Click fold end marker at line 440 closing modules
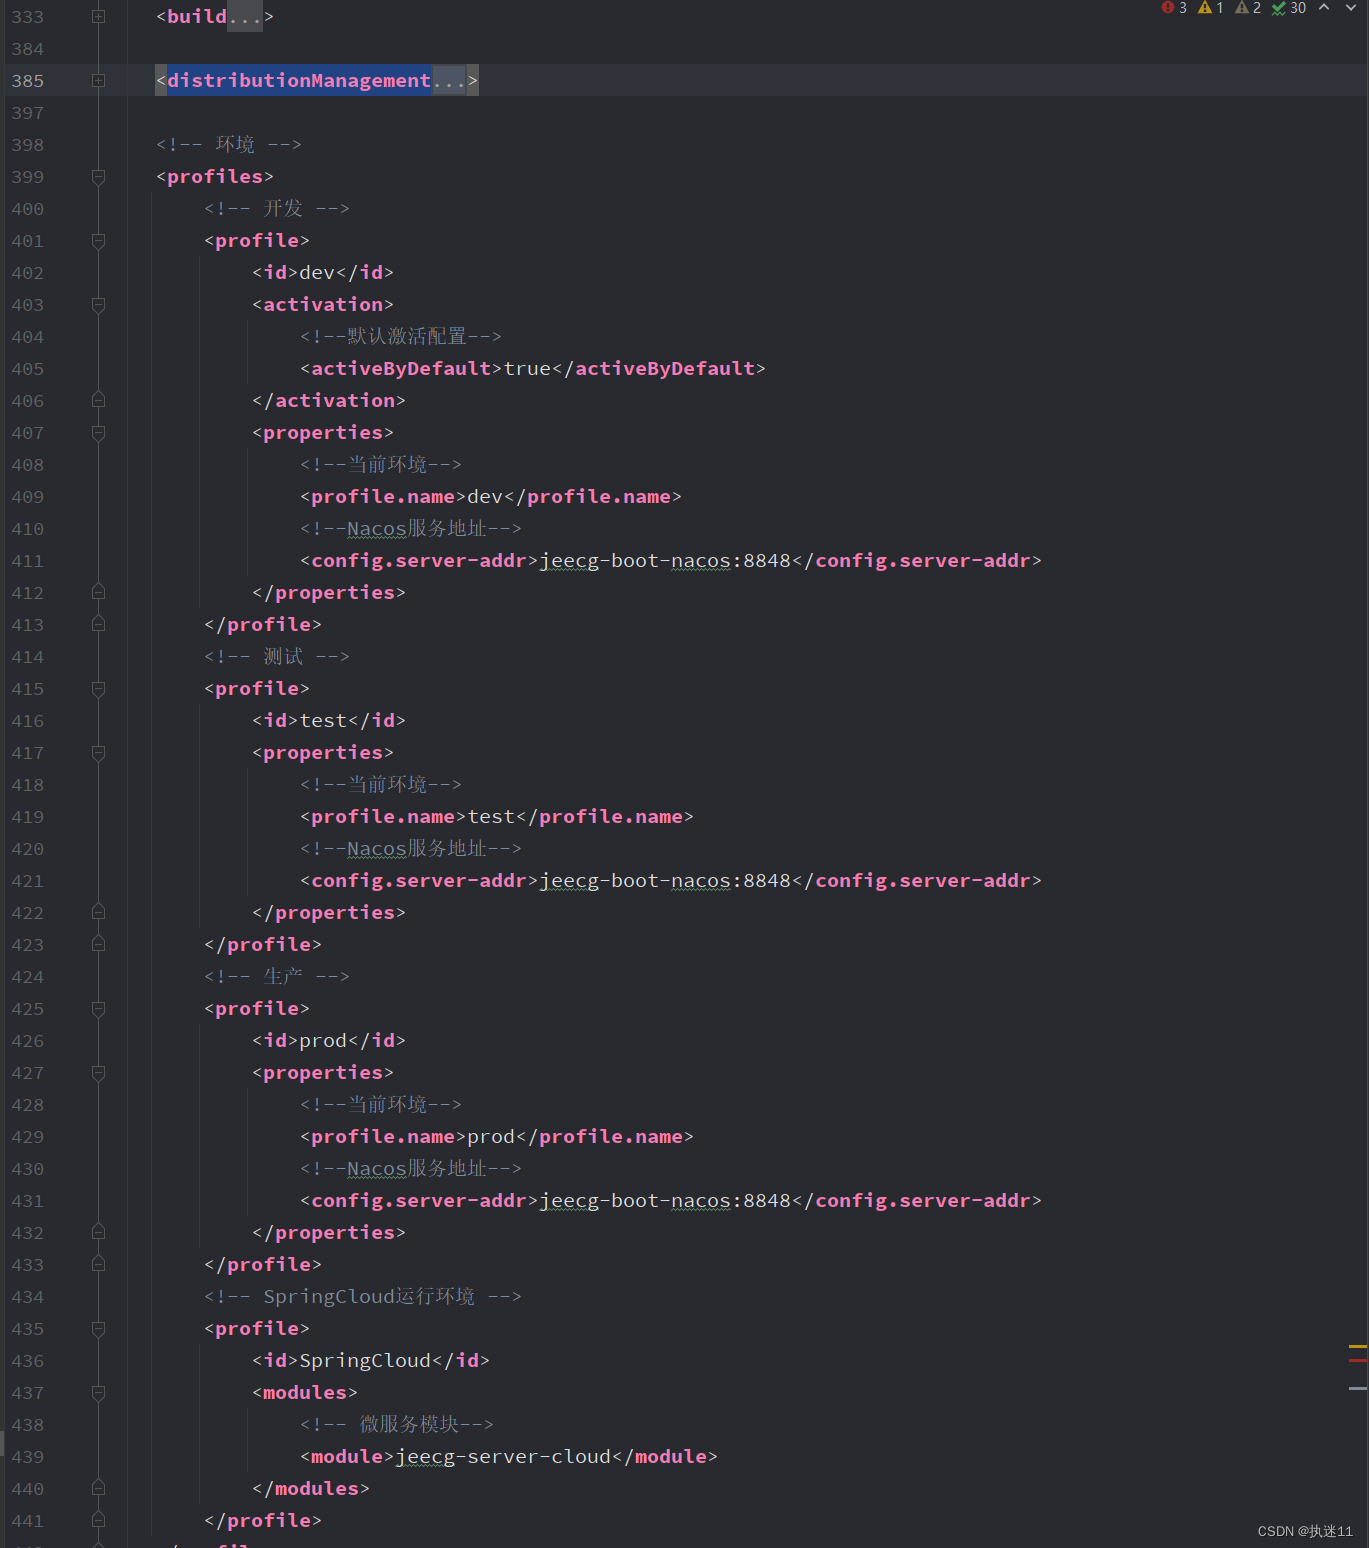 point(98,1488)
